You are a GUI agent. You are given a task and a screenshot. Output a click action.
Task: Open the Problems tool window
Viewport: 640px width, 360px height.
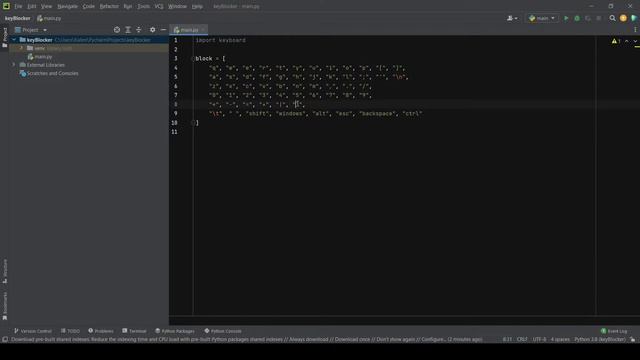pos(101,331)
